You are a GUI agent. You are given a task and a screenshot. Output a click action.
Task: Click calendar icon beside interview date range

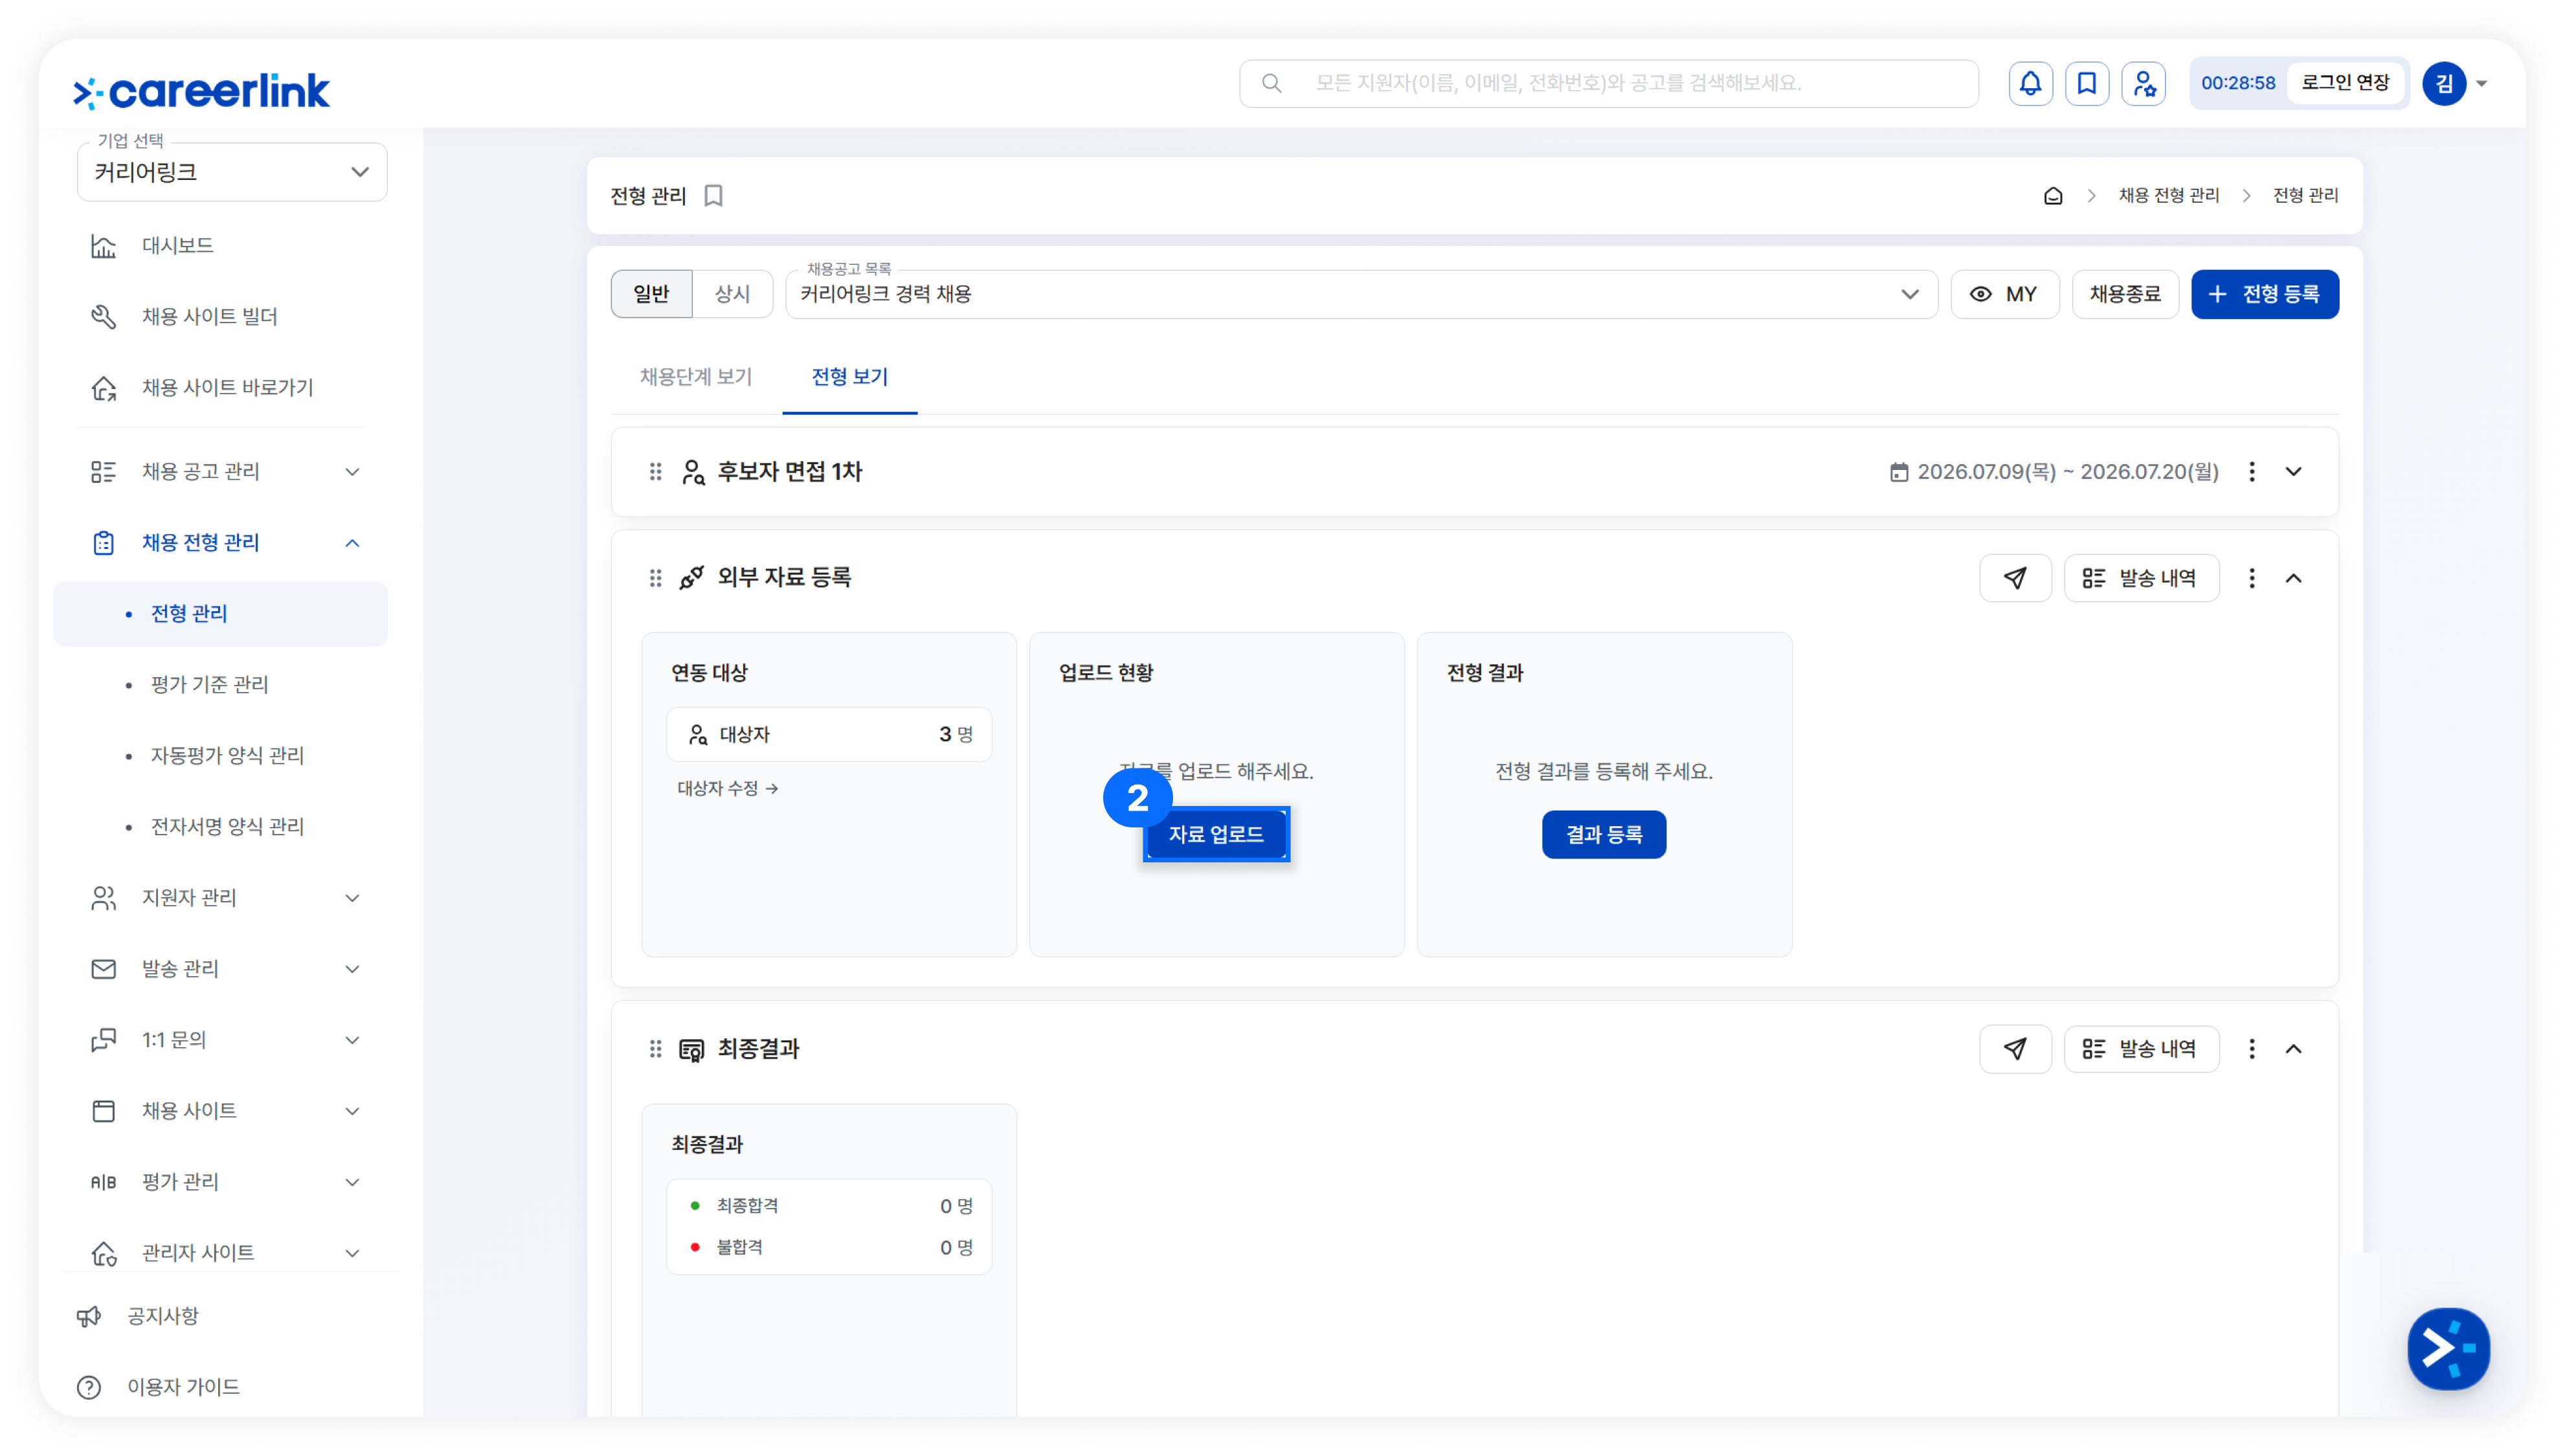[x=1898, y=472]
